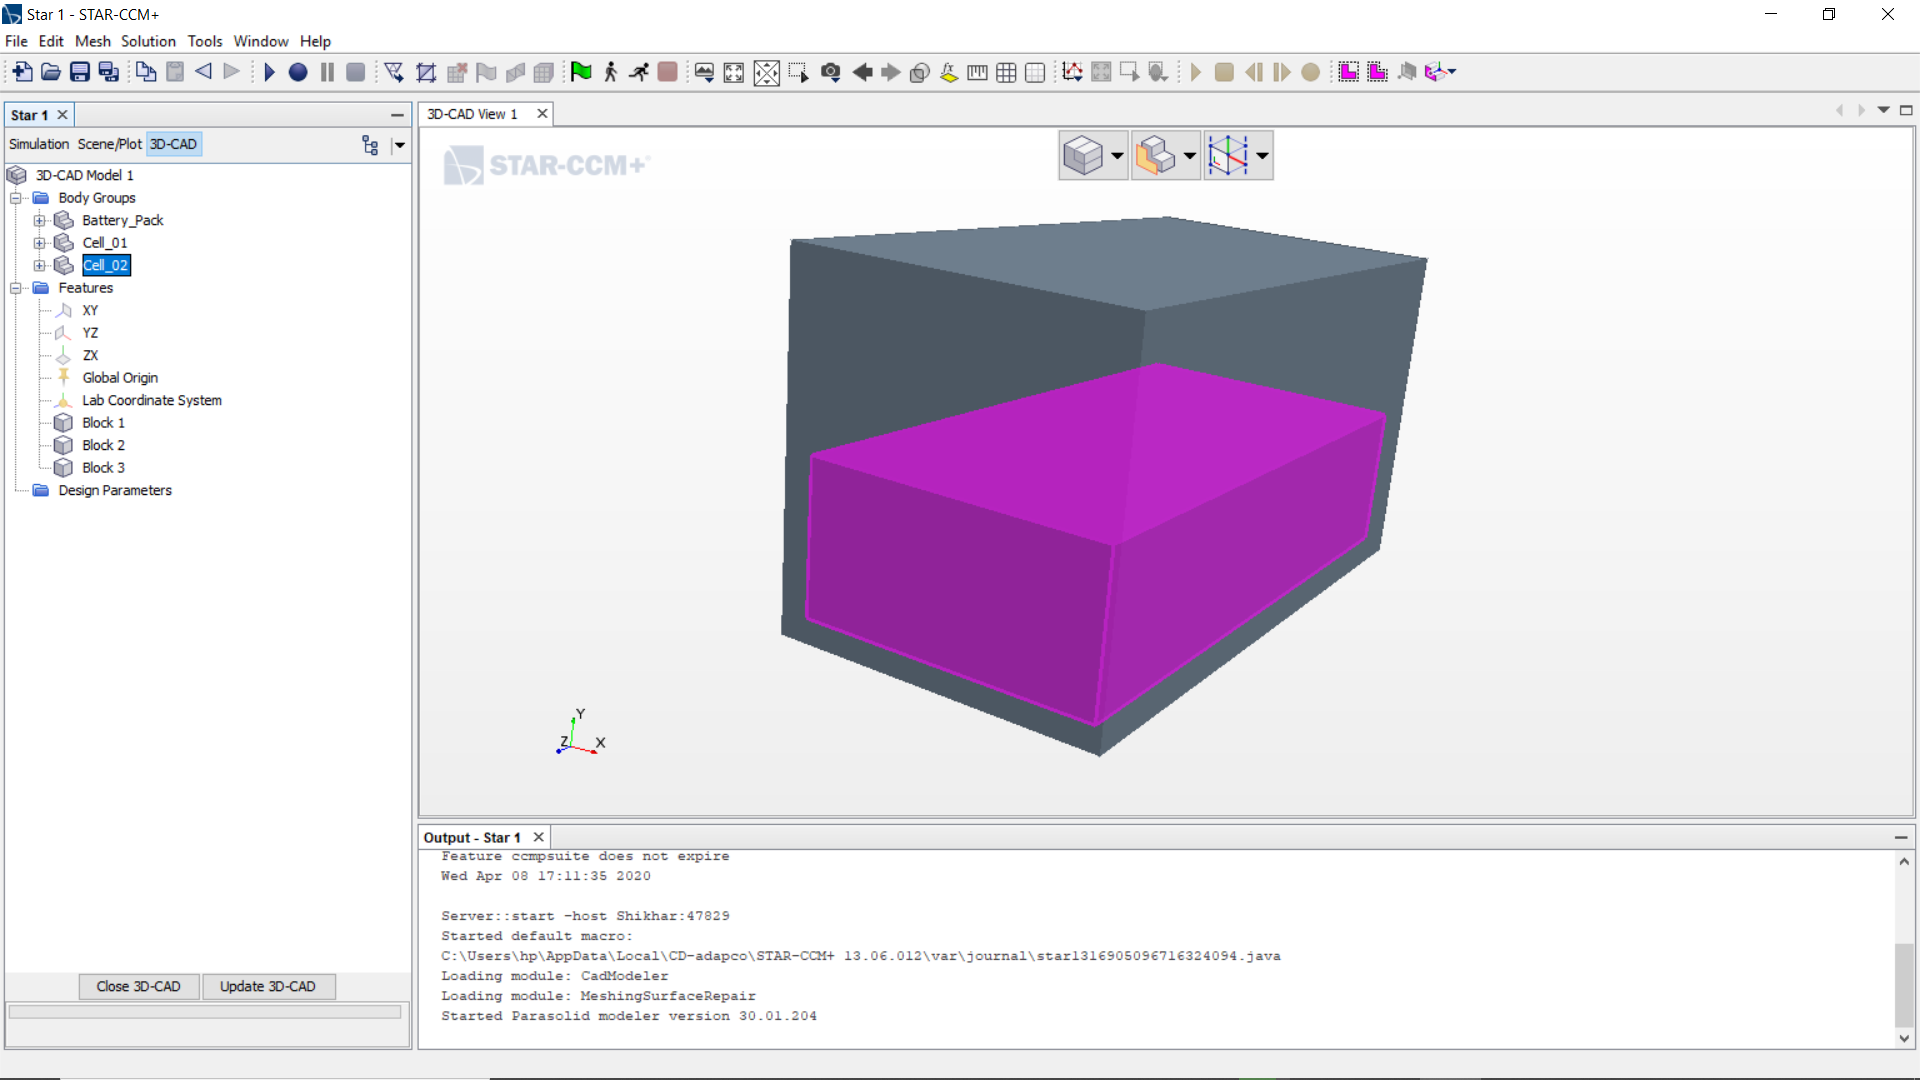Click the Copy toolbar icon
The image size is (1920, 1080).
coord(146,72)
